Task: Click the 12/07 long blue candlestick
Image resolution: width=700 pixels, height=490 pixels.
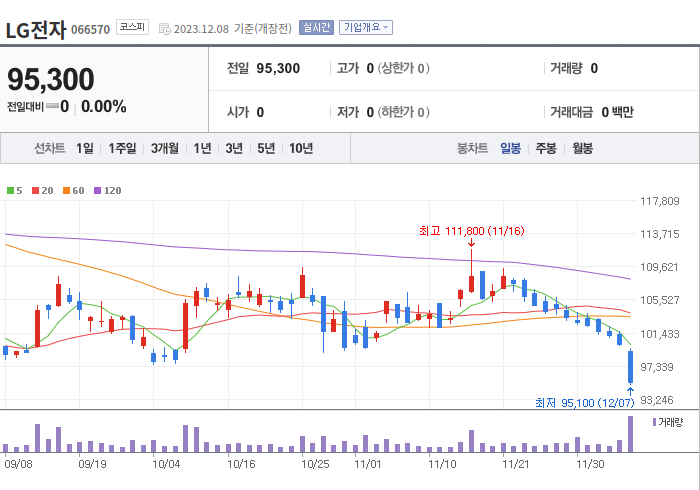Action: coord(630,367)
